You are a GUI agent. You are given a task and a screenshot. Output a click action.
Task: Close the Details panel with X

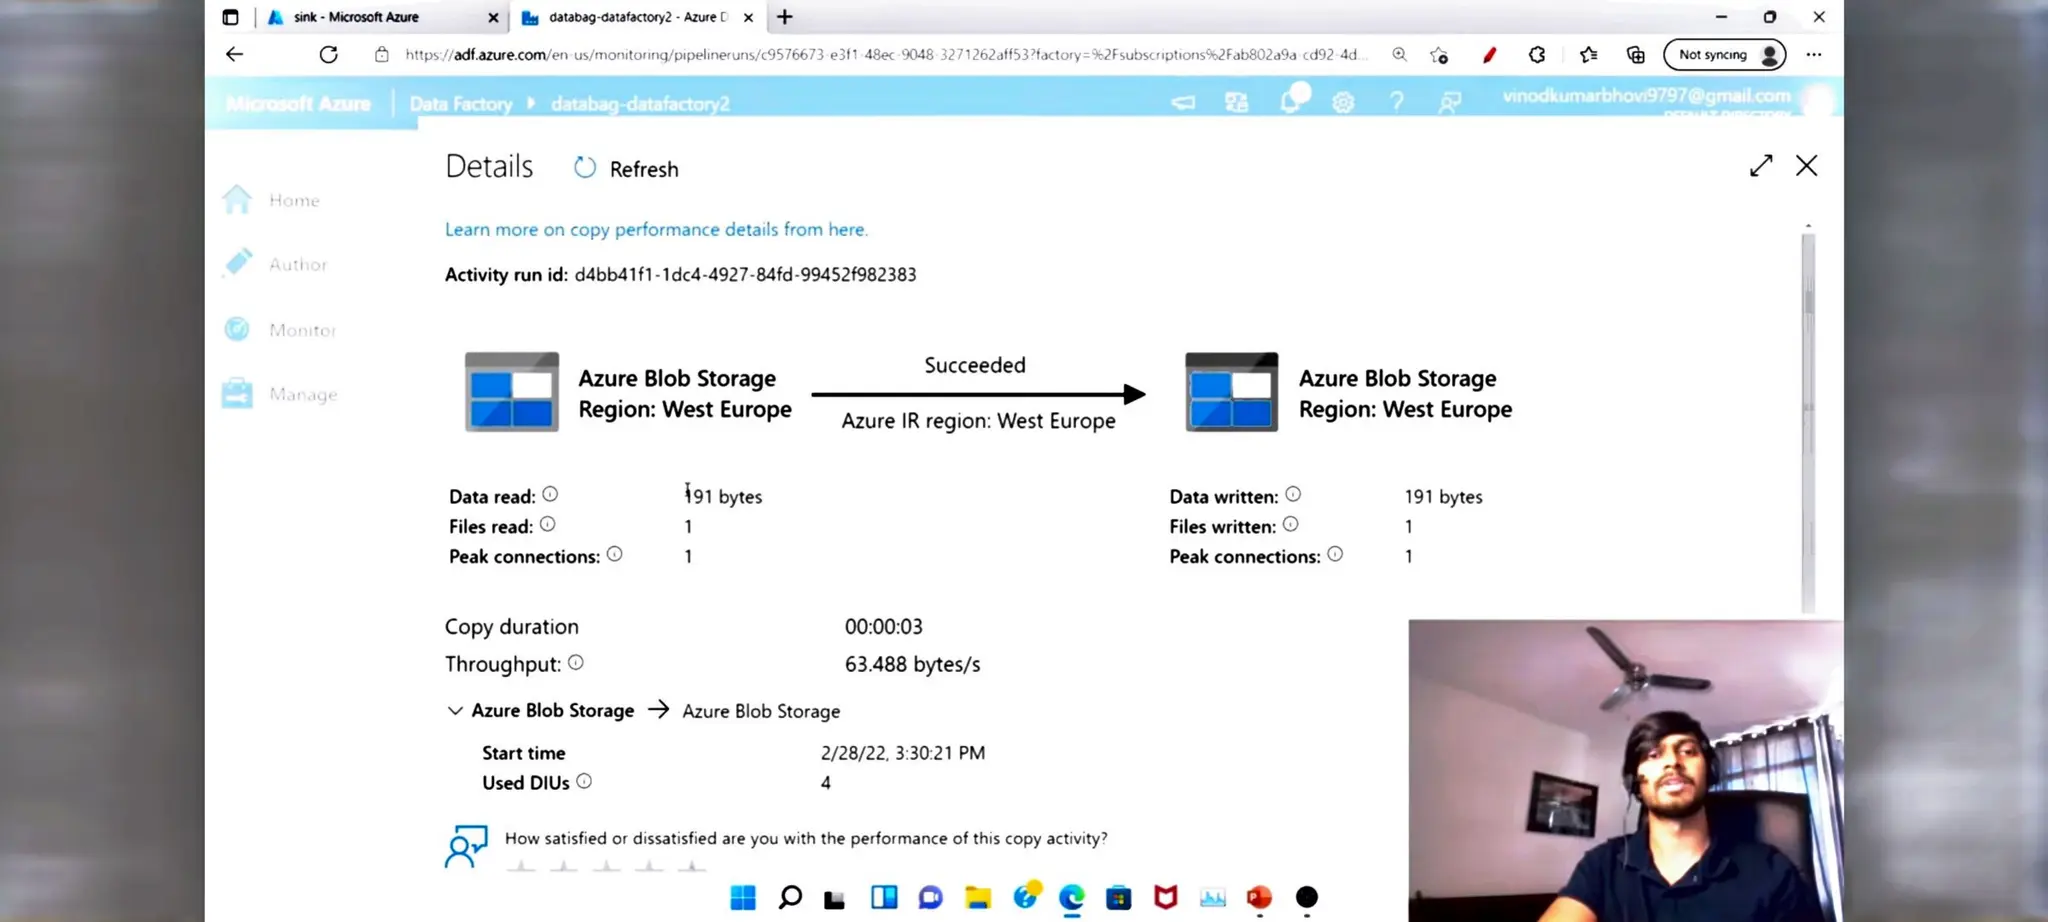pyautogui.click(x=1806, y=166)
